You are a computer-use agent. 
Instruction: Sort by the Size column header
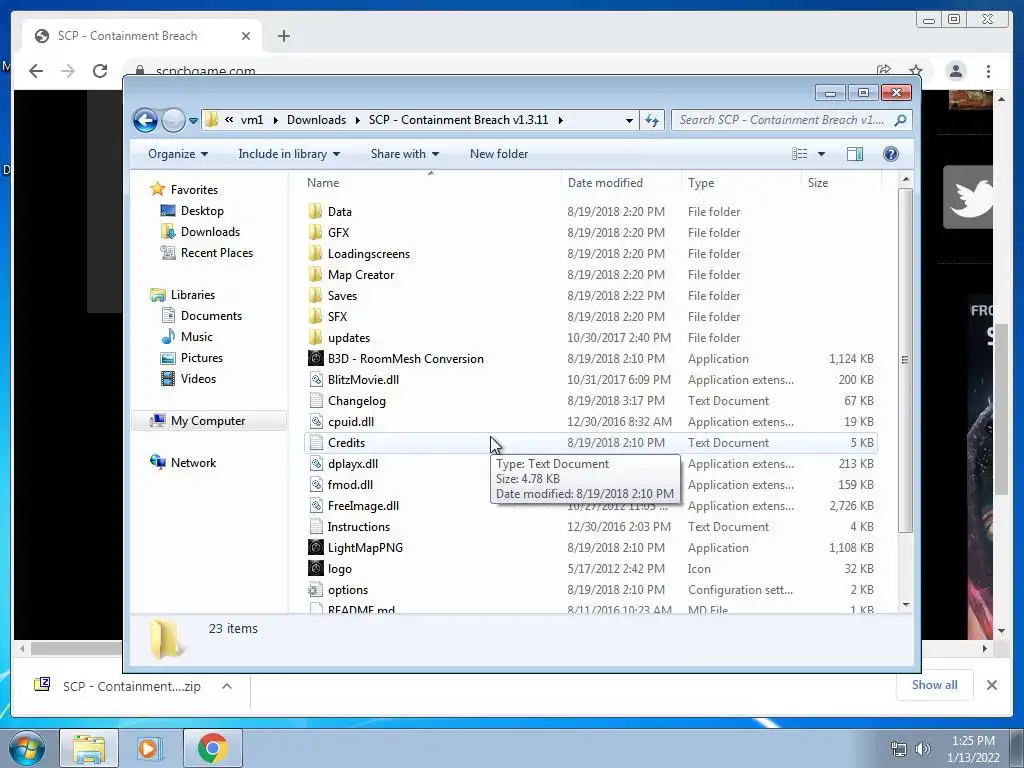click(x=818, y=183)
